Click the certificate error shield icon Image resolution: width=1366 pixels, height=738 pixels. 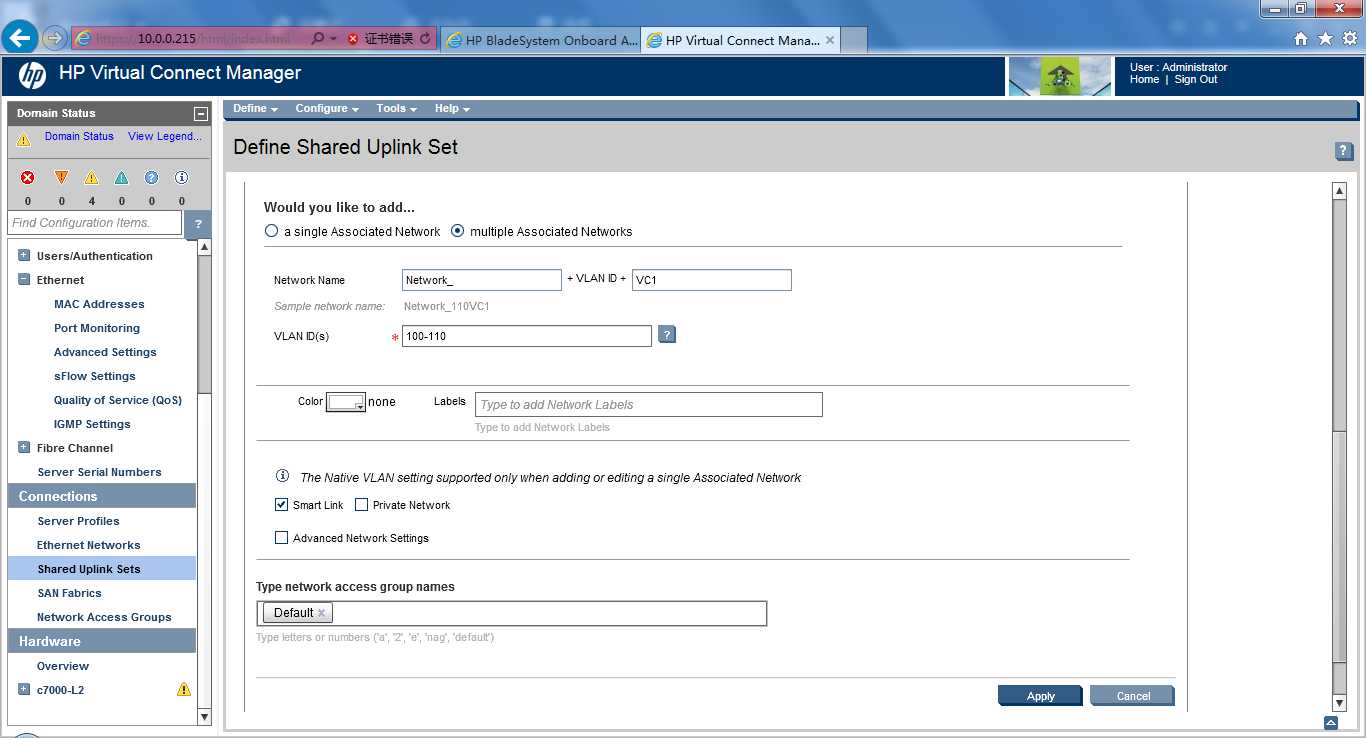[353, 39]
